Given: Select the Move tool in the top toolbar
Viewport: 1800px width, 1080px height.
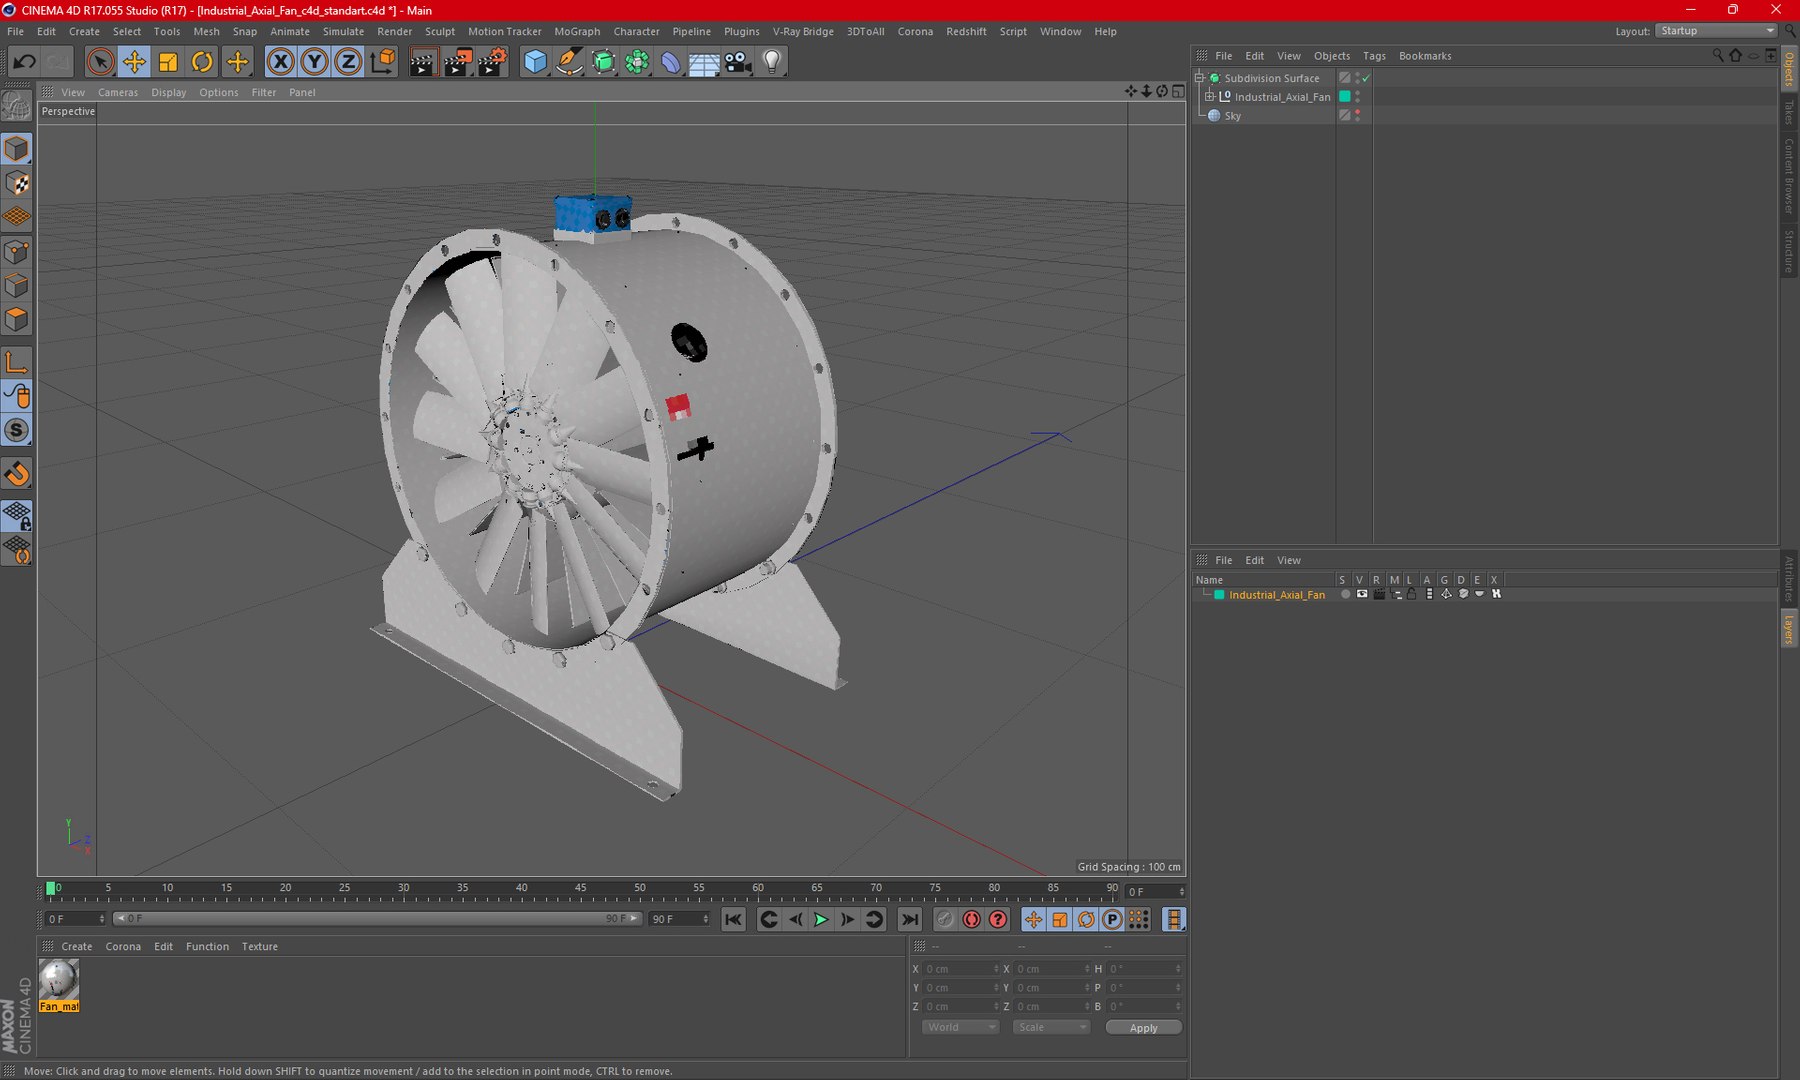Looking at the screenshot, I should [x=134, y=62].
